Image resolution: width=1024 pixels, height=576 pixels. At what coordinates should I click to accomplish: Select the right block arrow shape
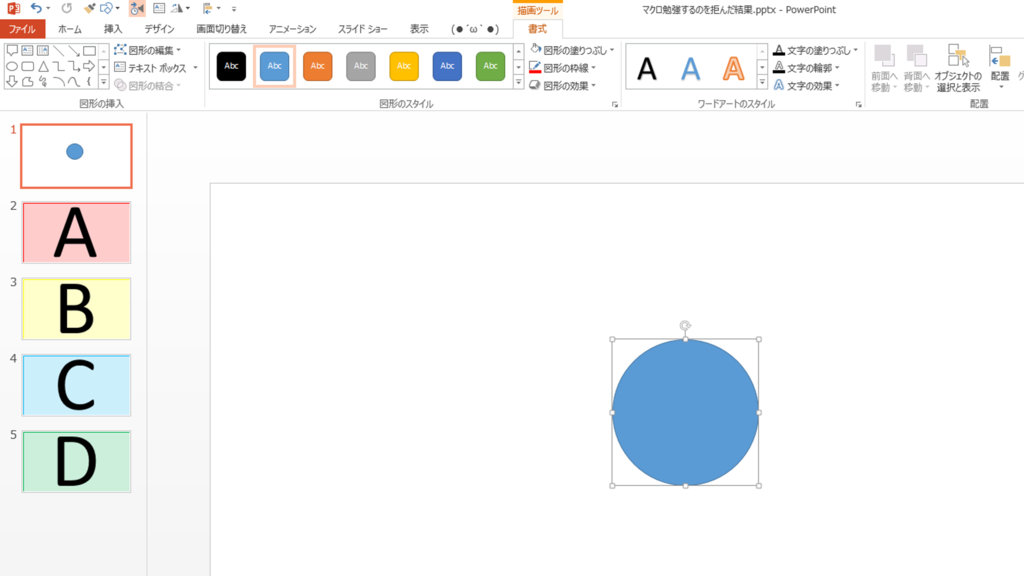(89, 67)
